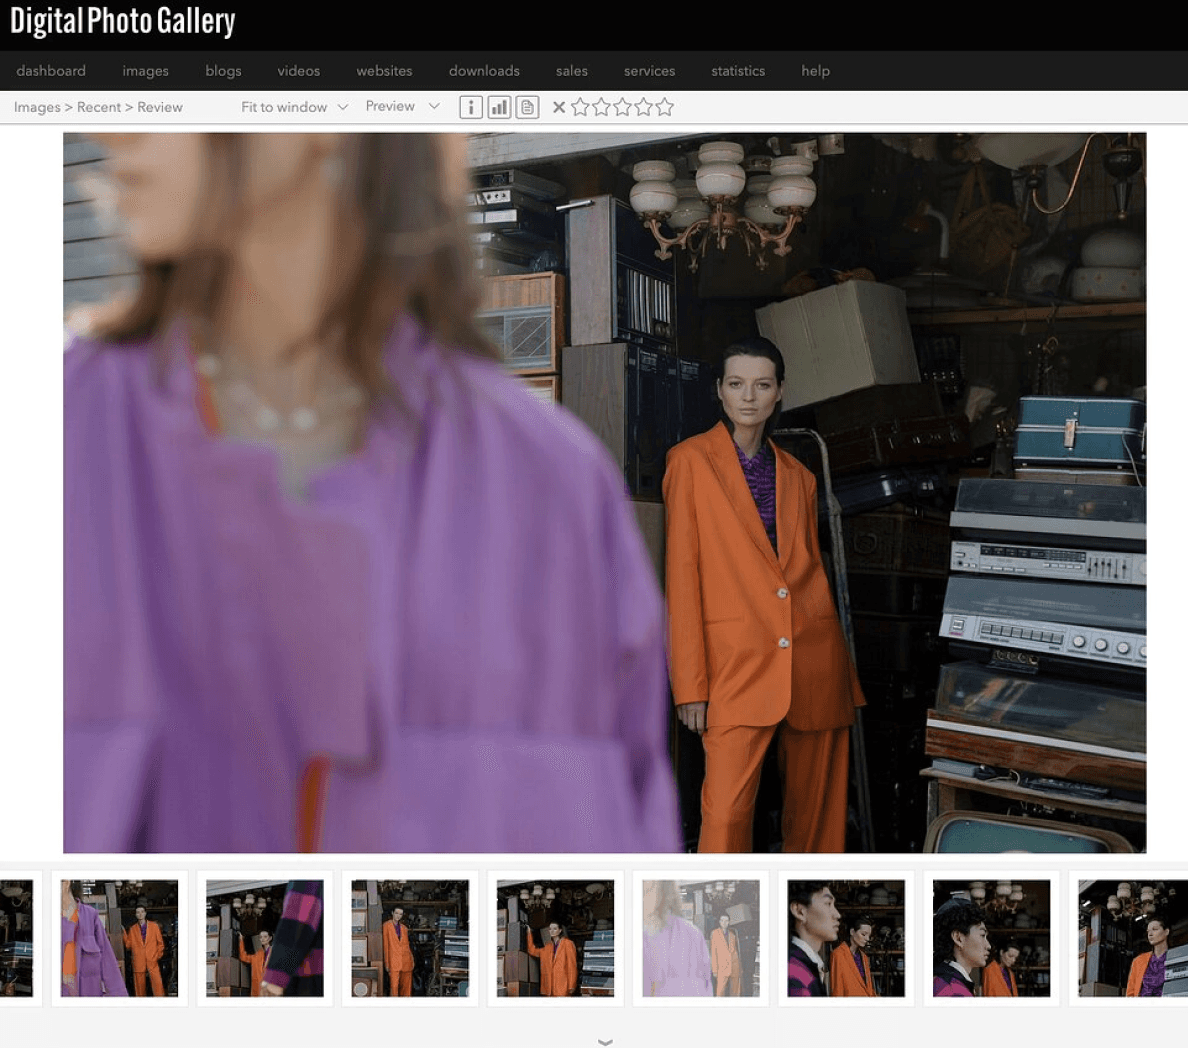Go to the dashboard menu
The image size is (1188, 1048).
pos(51,70)
